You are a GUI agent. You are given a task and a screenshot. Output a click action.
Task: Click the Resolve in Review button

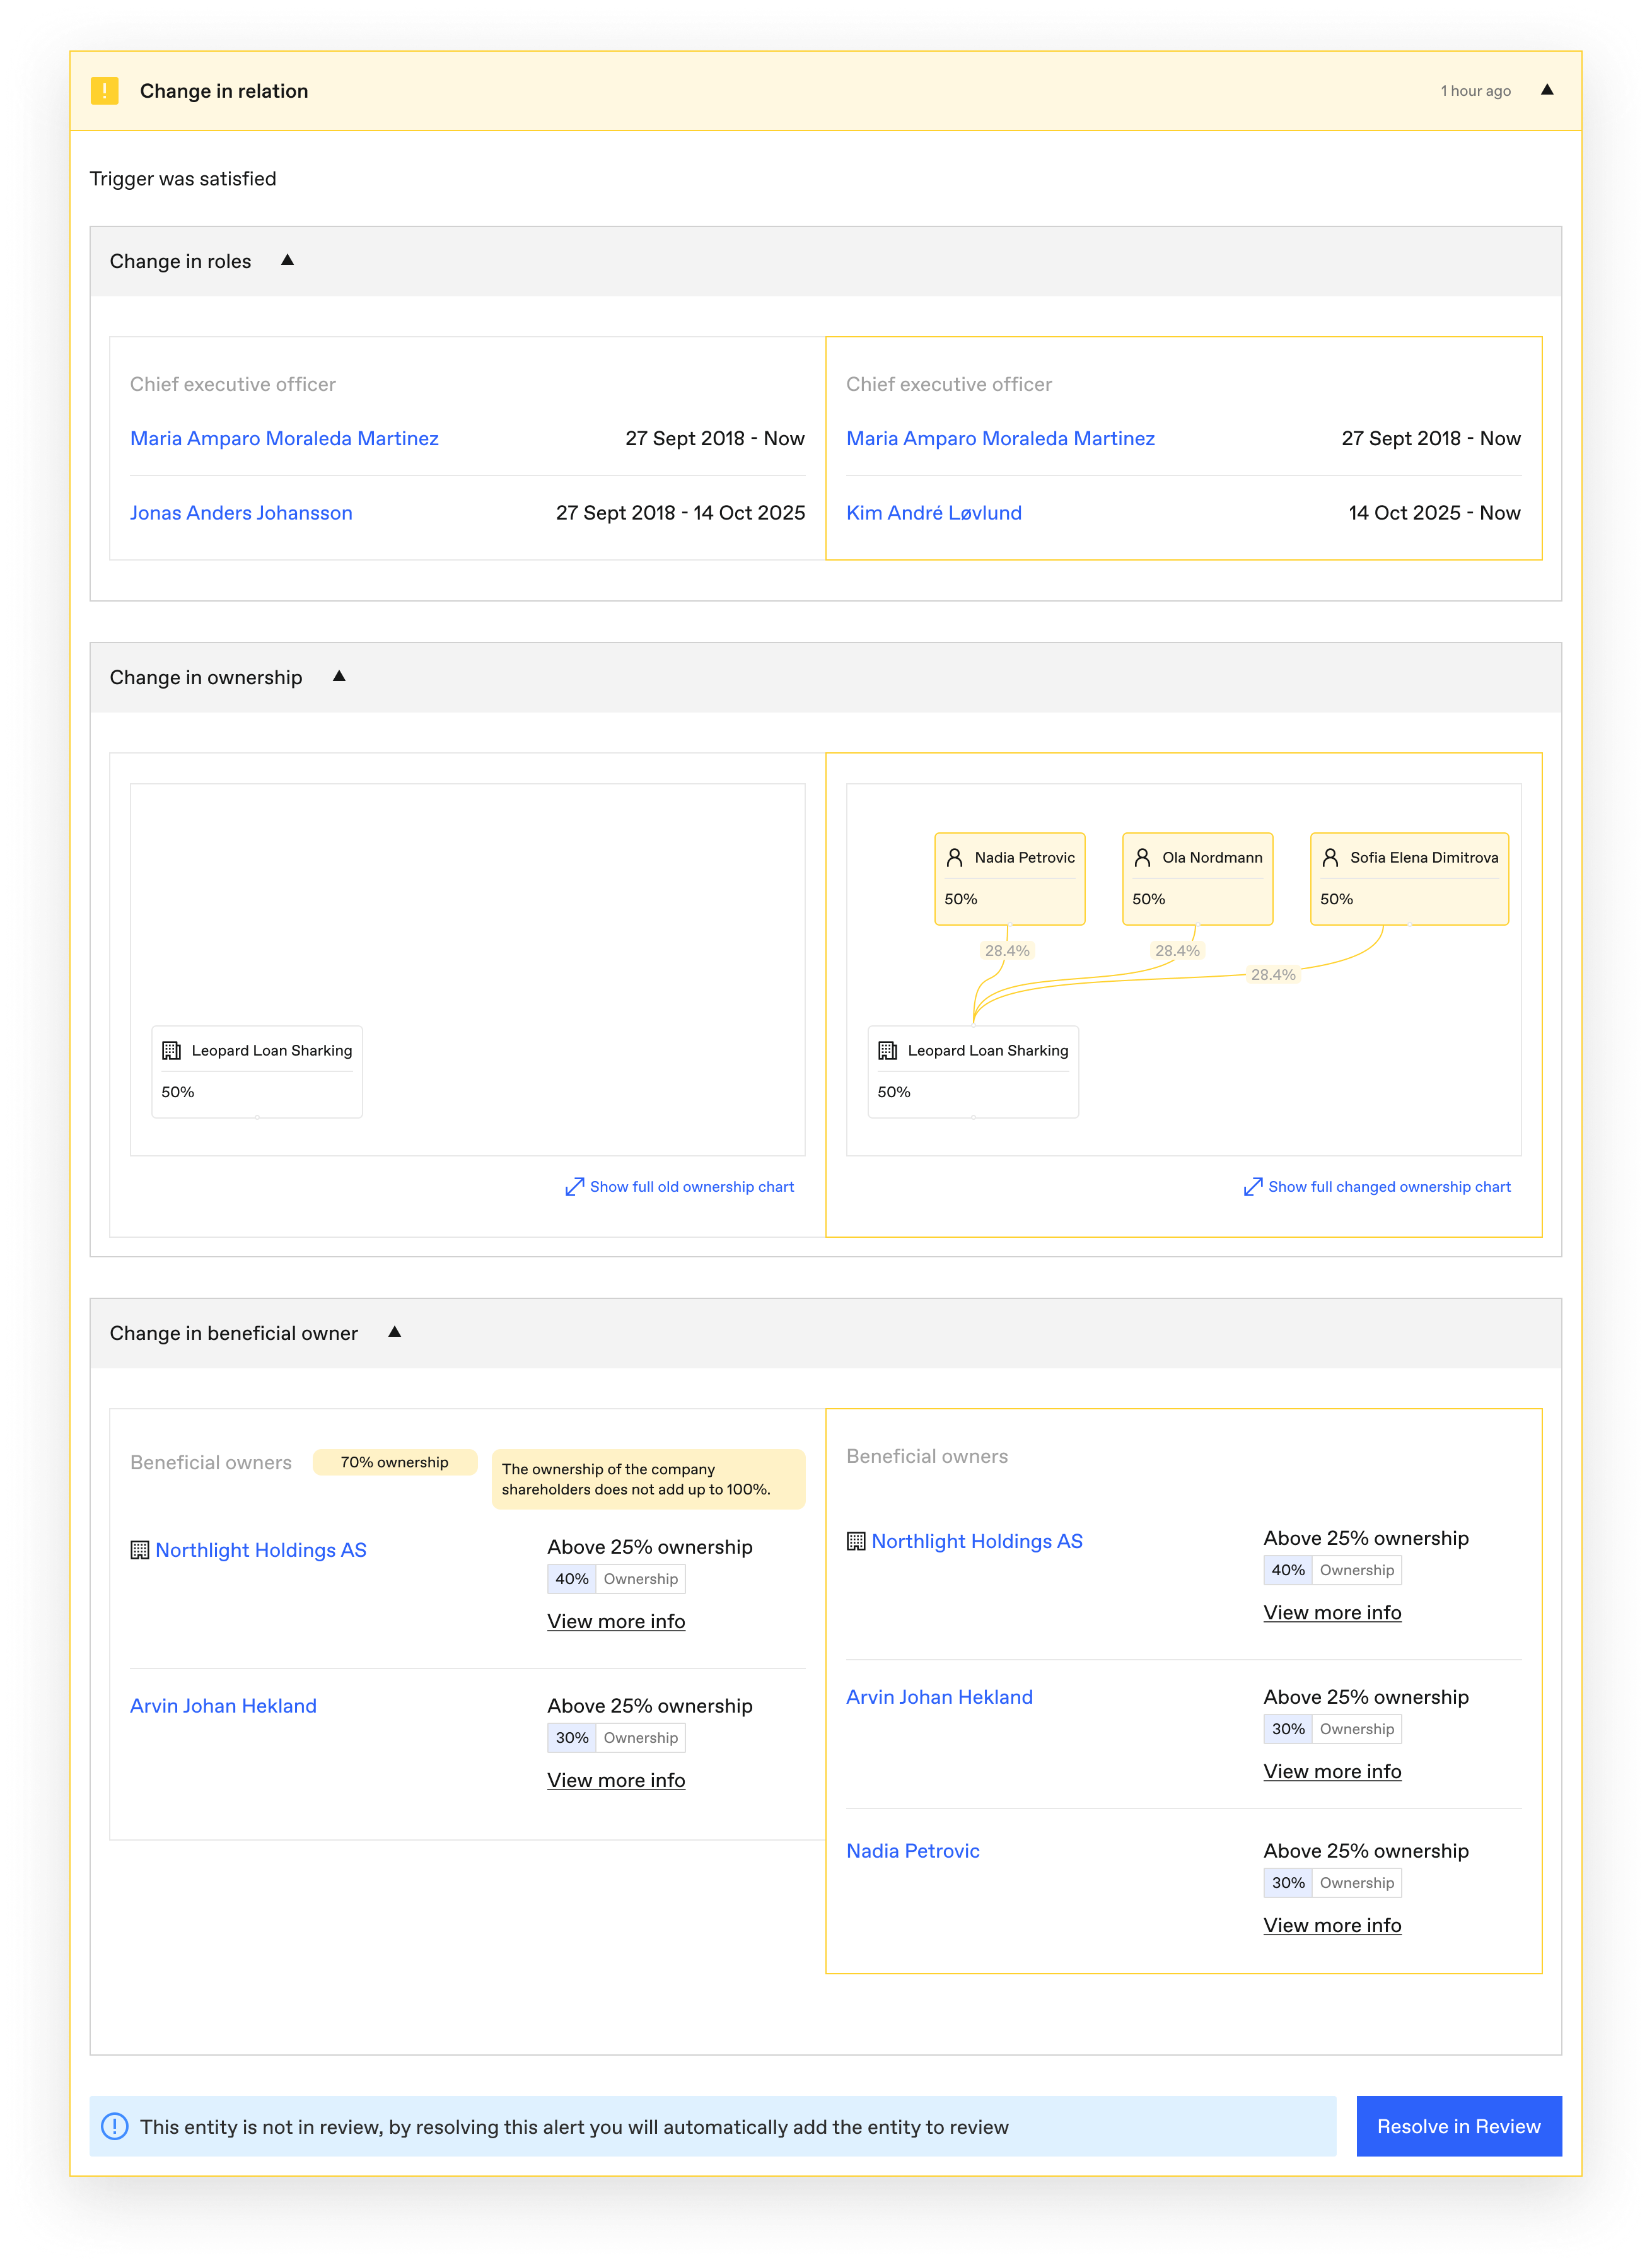[1459, 2126]
